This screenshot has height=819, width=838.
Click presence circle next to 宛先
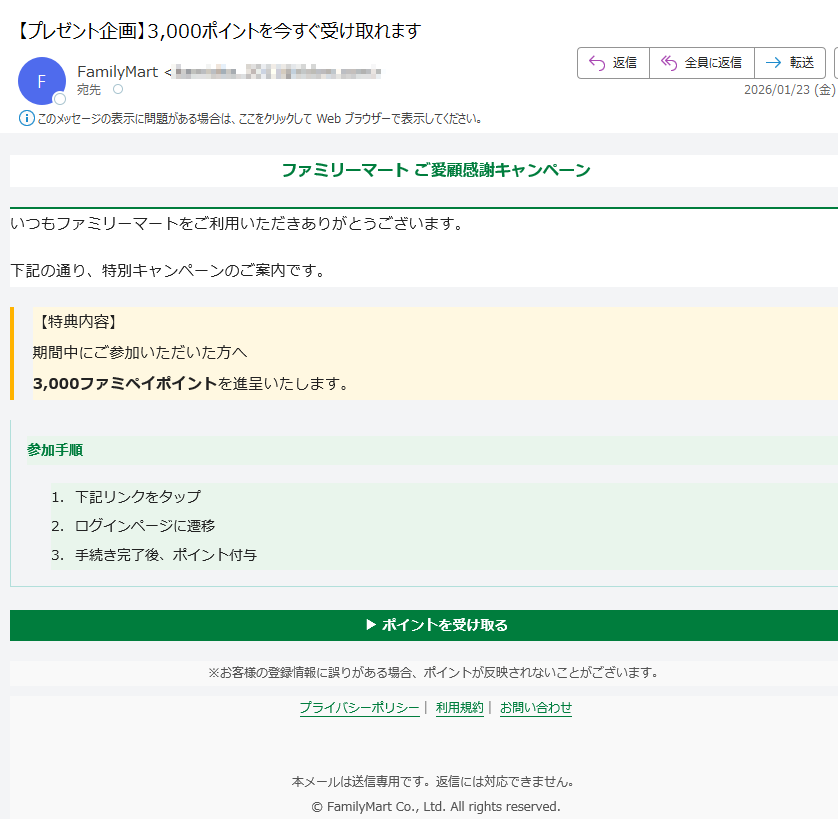[118, 89]
